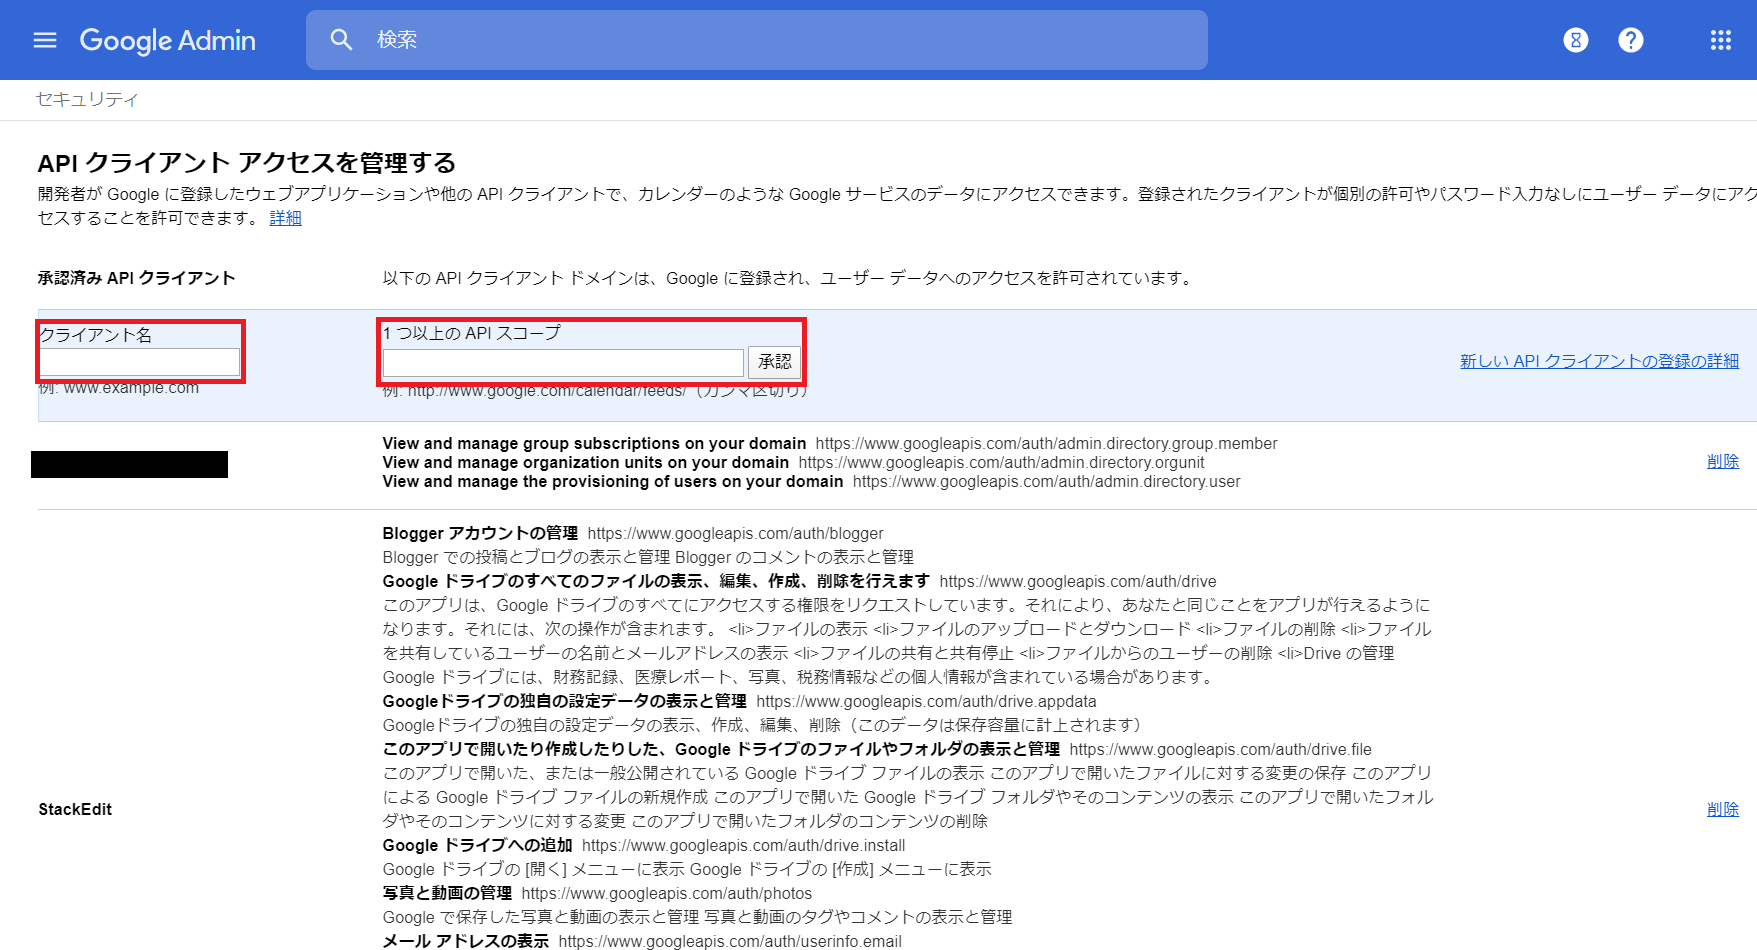Select the admin.directory.user scope URL
1757x950 pixels.
pos(1046,481)
